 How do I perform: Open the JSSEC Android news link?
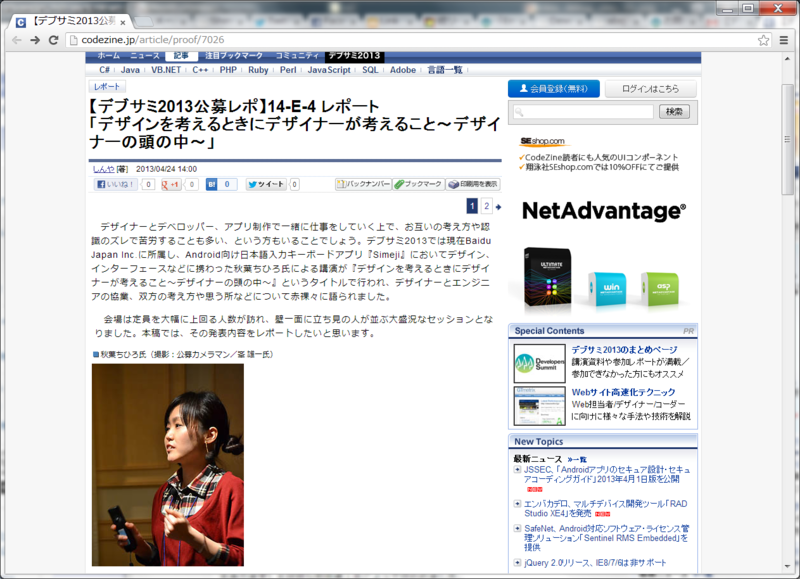(x=607, y=474)
